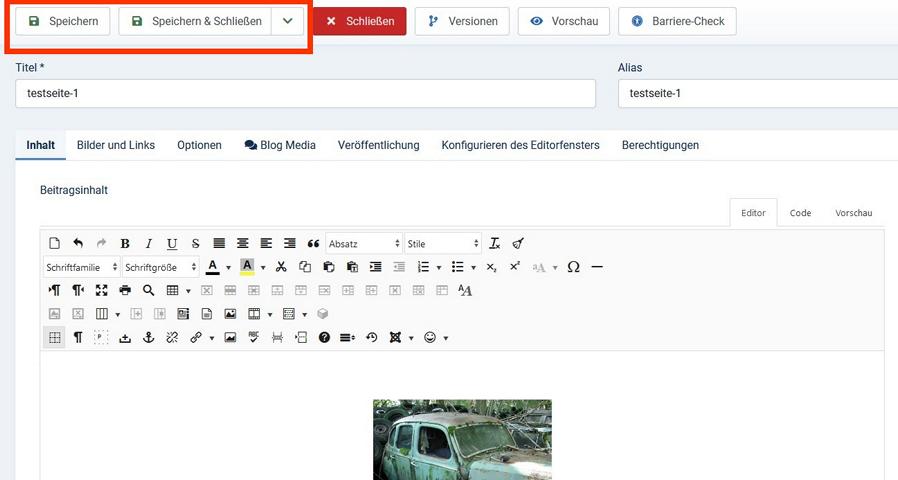Open the Absatz format dropdown

364,243
